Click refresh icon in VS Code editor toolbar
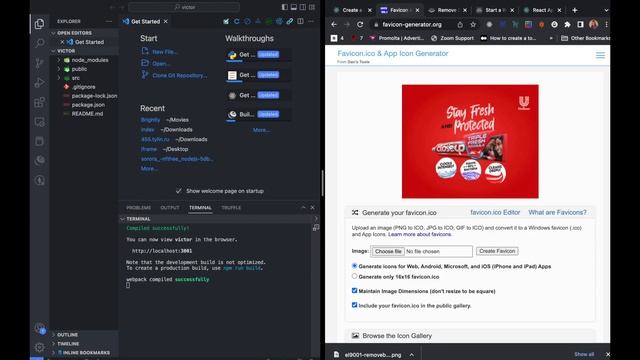The height and width of the screenshot is (360, 640). 237,21
